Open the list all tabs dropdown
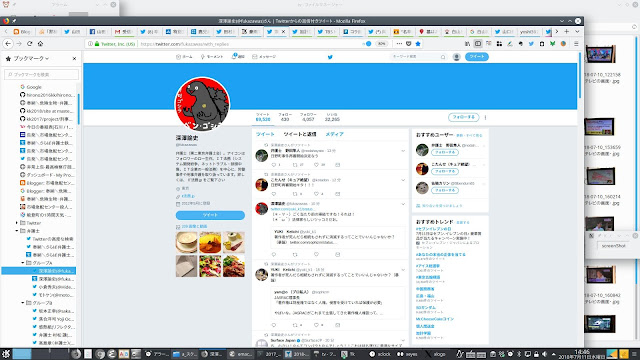The height and width of the screenshot is (360, 640). tap(577, 31)
